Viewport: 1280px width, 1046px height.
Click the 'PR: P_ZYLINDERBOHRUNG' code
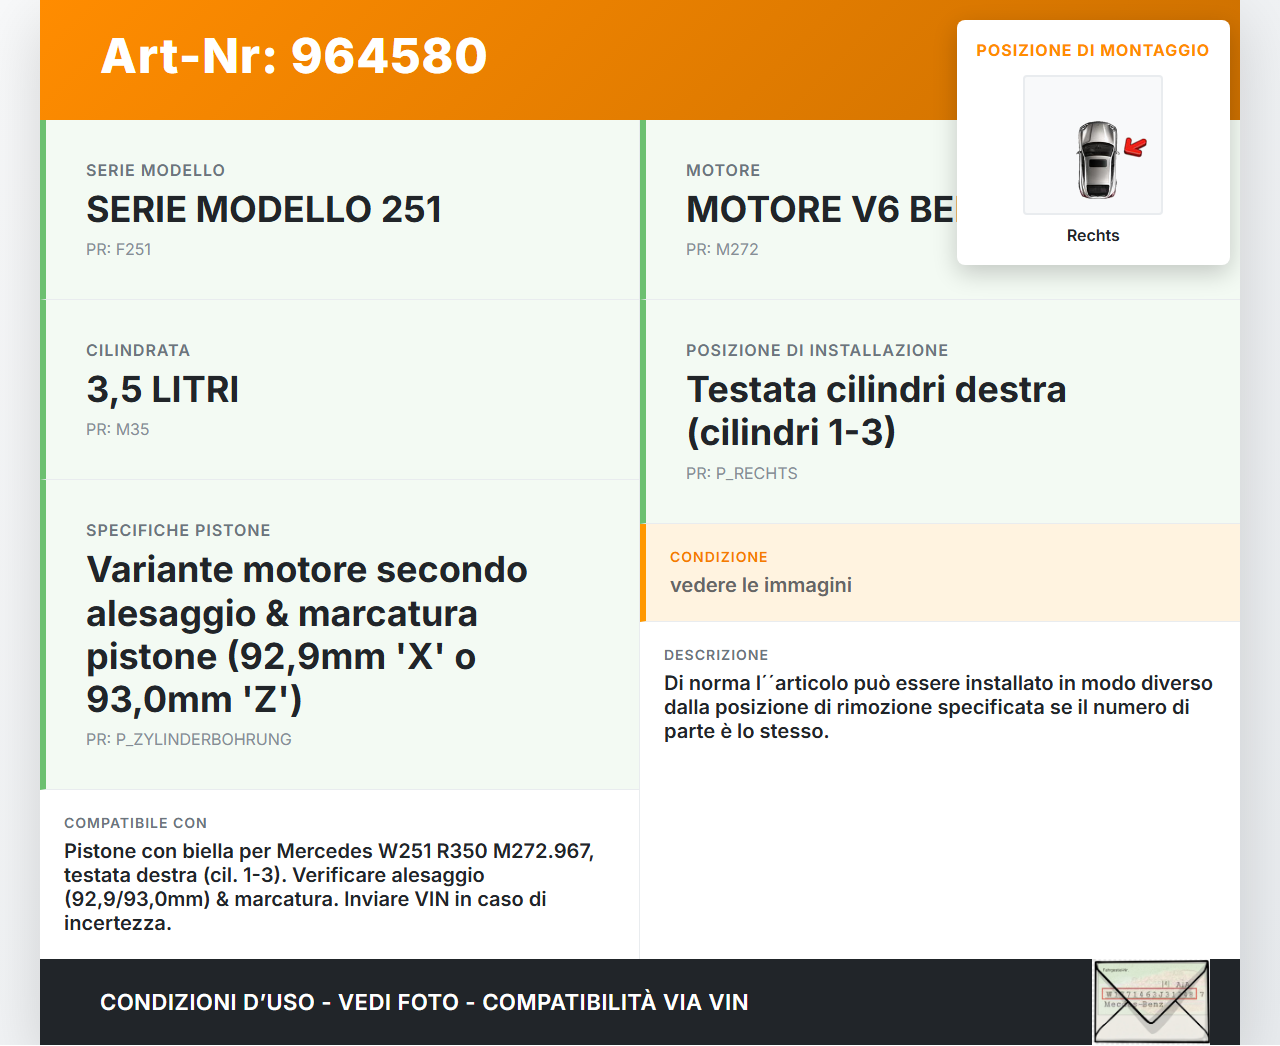[188, 740]
